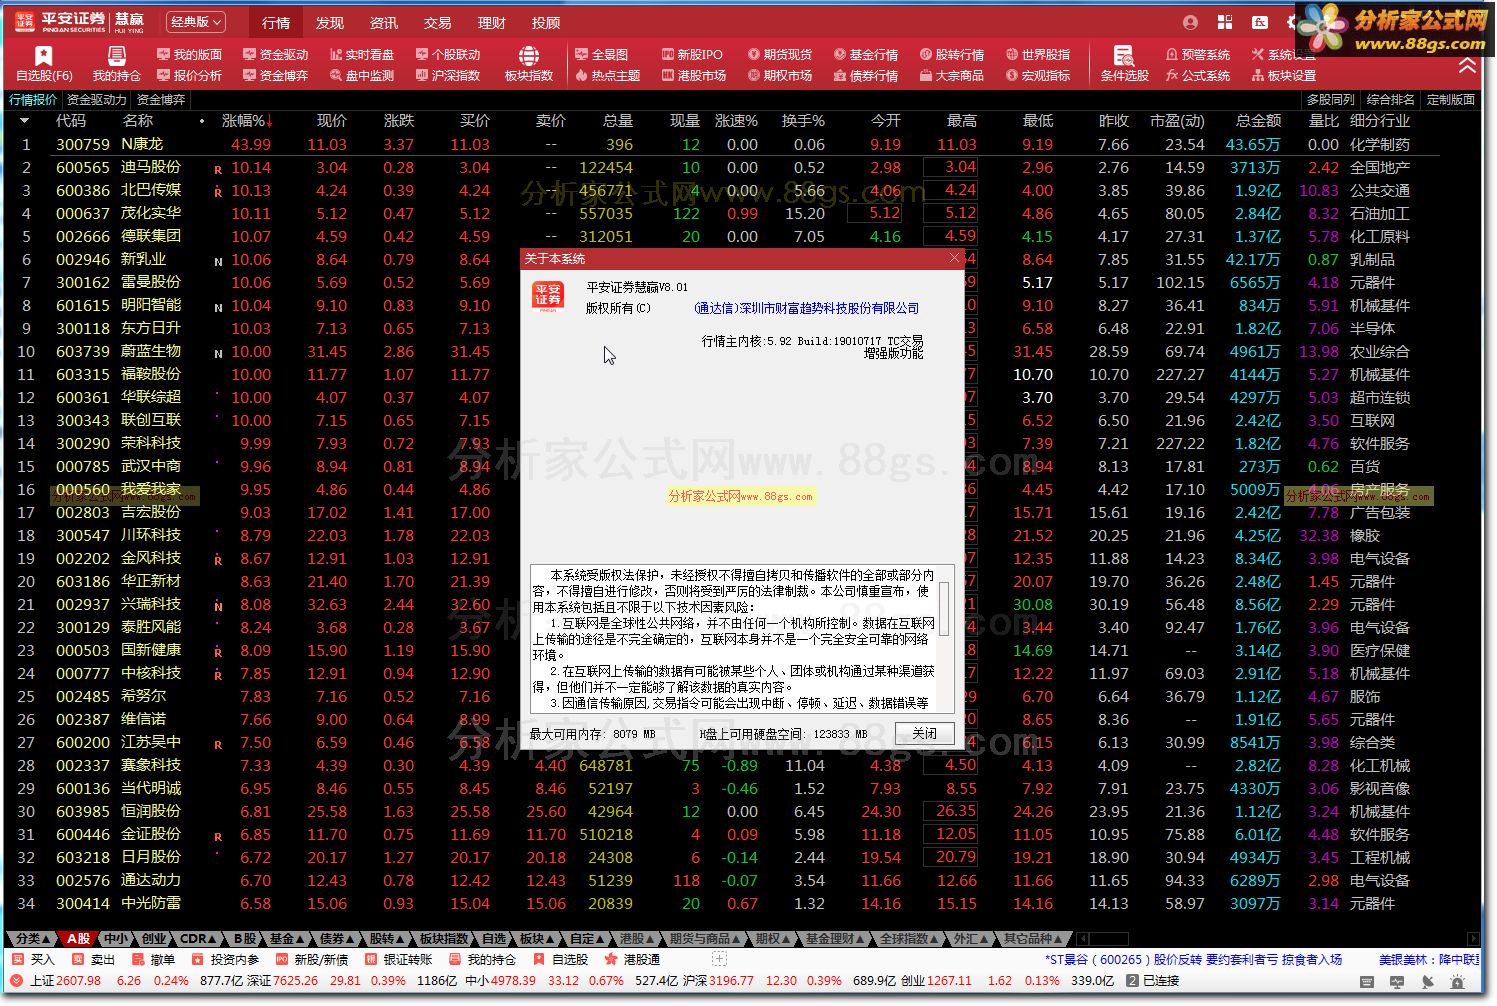1497x1006 pixels.
Task: Click 买入 buy button in bottom bar
Action: tap(33, 960)
